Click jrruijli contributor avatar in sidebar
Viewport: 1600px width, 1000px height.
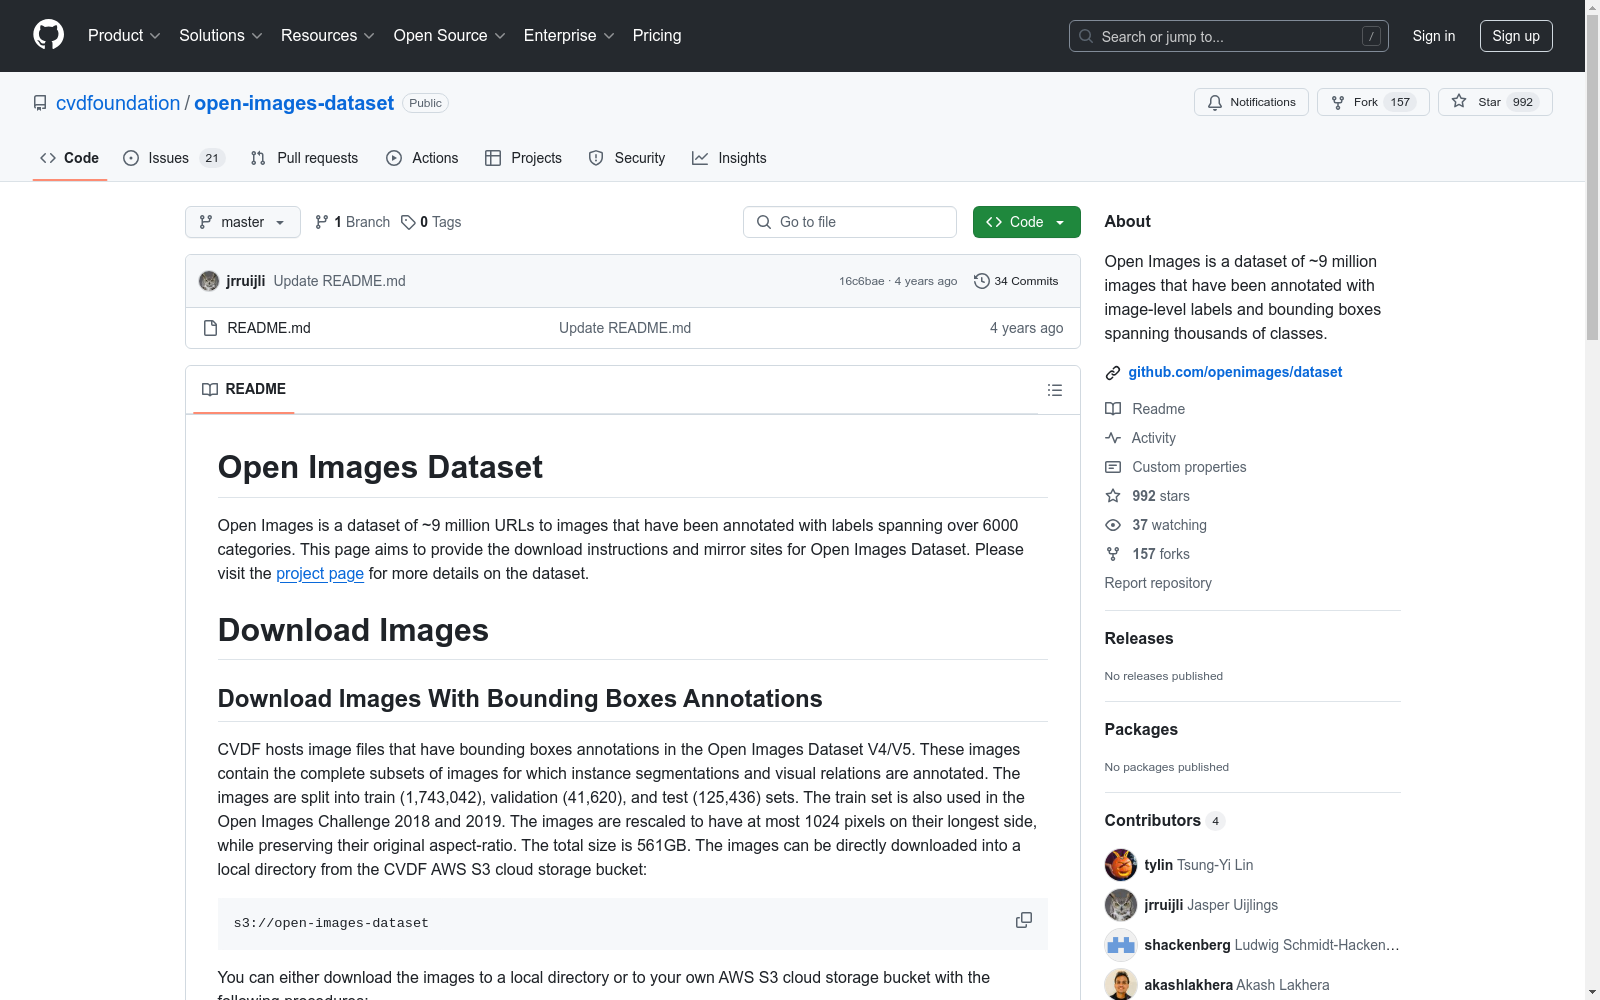point(1121,905)
